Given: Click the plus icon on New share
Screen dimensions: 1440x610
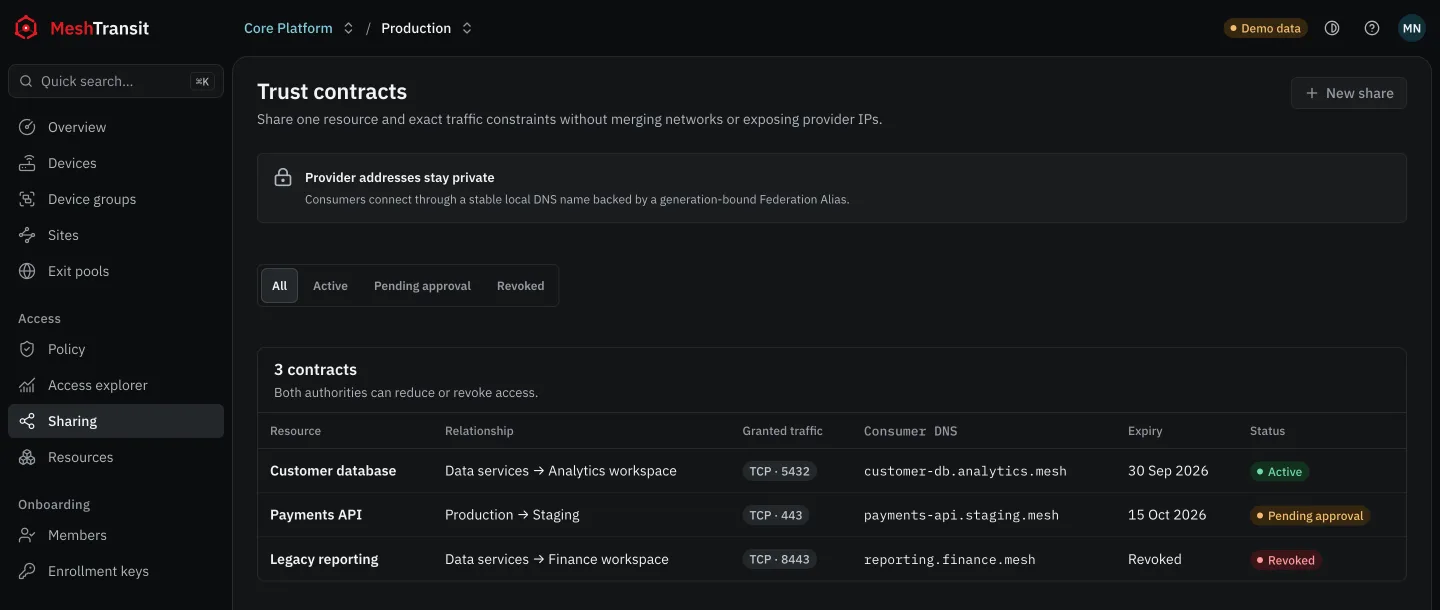Looking at the screenshot, I should pyautogui.click(x=1312, y=93).
